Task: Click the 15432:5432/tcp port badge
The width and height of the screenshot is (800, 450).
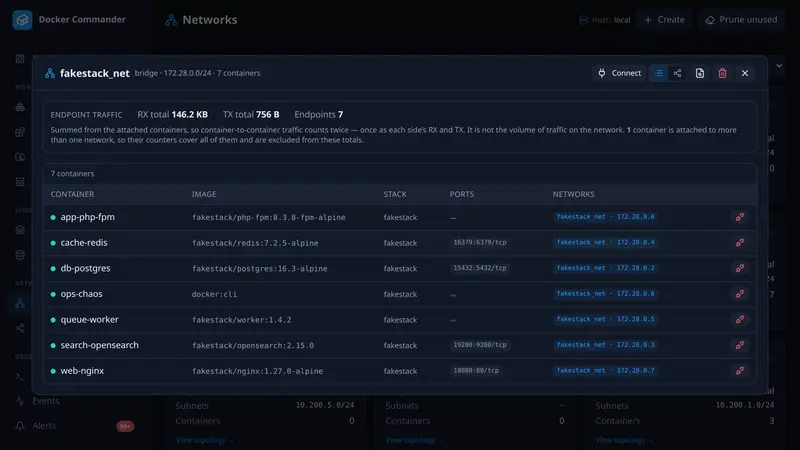Action: pos(480,268)
